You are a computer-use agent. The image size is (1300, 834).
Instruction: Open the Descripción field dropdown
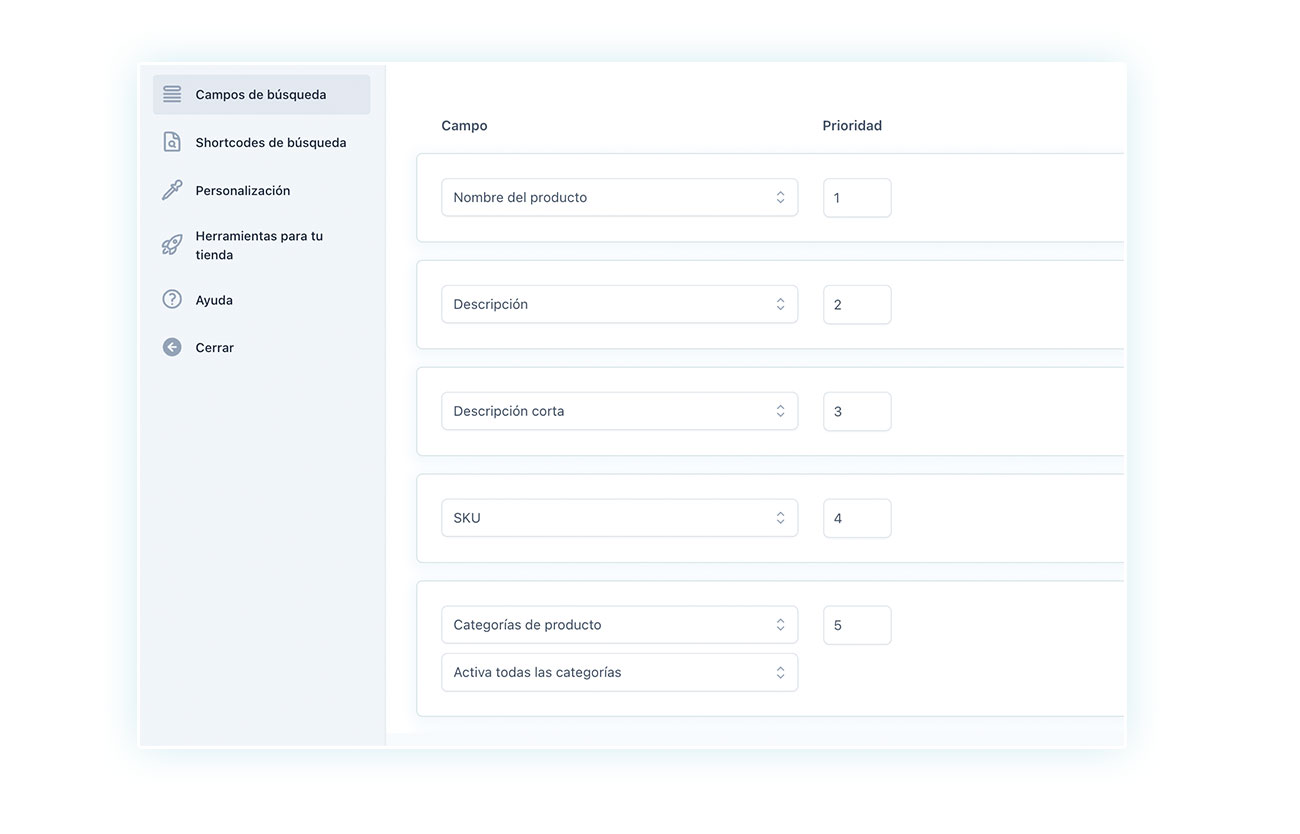point(619,304)
